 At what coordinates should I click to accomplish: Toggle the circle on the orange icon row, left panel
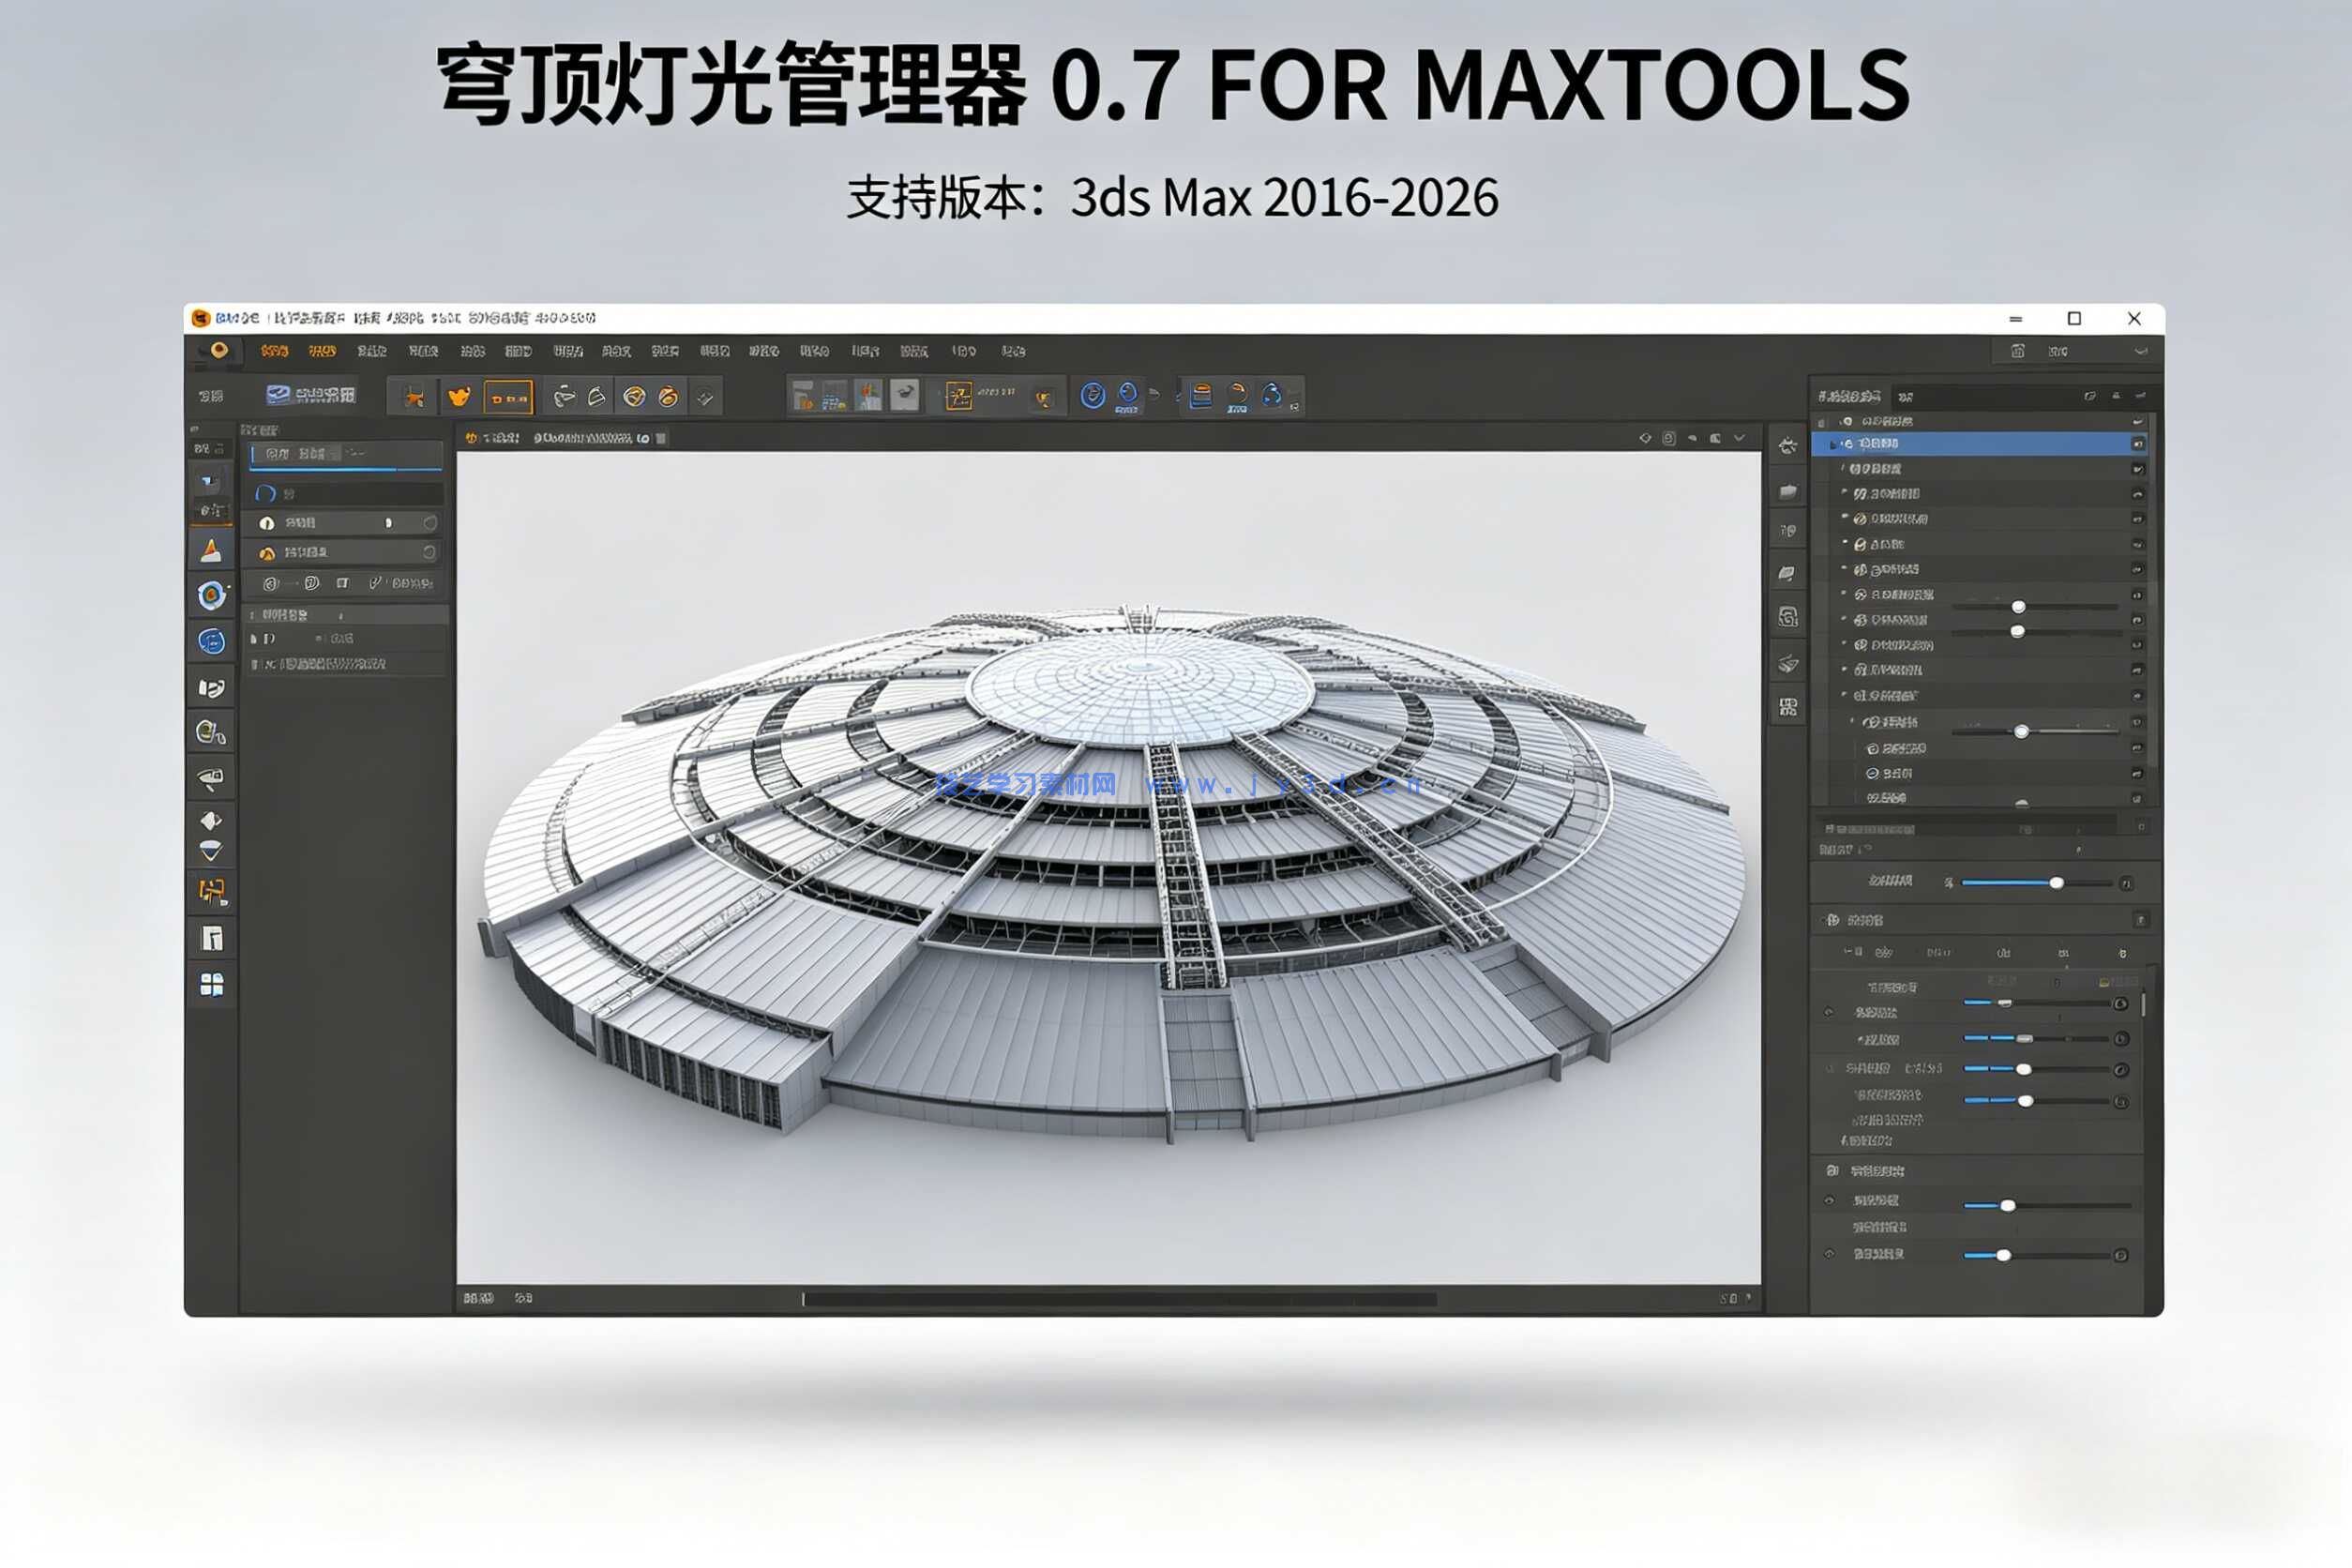pyautogui.click(x=429, y=552)
